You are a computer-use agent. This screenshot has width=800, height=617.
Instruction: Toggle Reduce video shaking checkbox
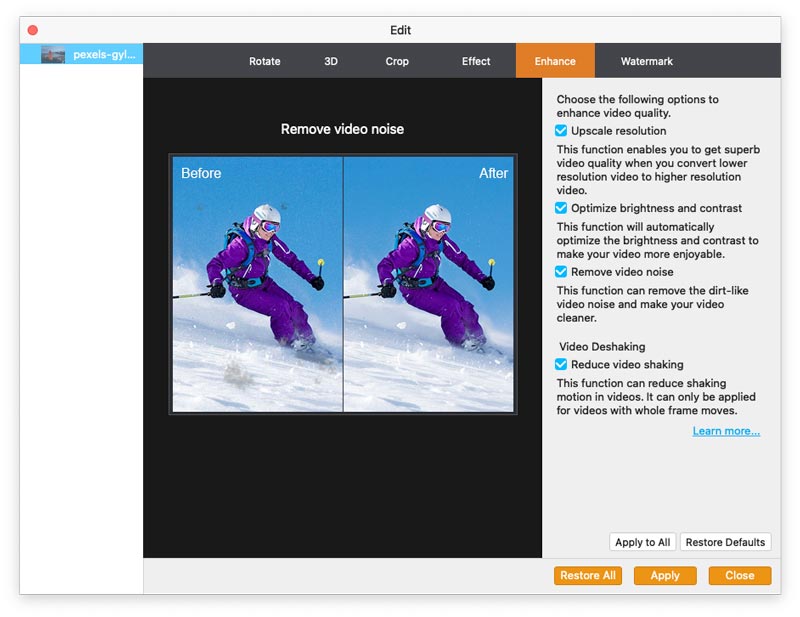[561, 364]
